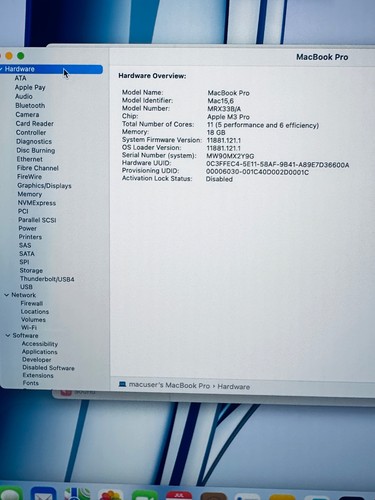Collapse the Network section chevron
The width and height of the screenshot is (375, 500).
tap(6, 295)
